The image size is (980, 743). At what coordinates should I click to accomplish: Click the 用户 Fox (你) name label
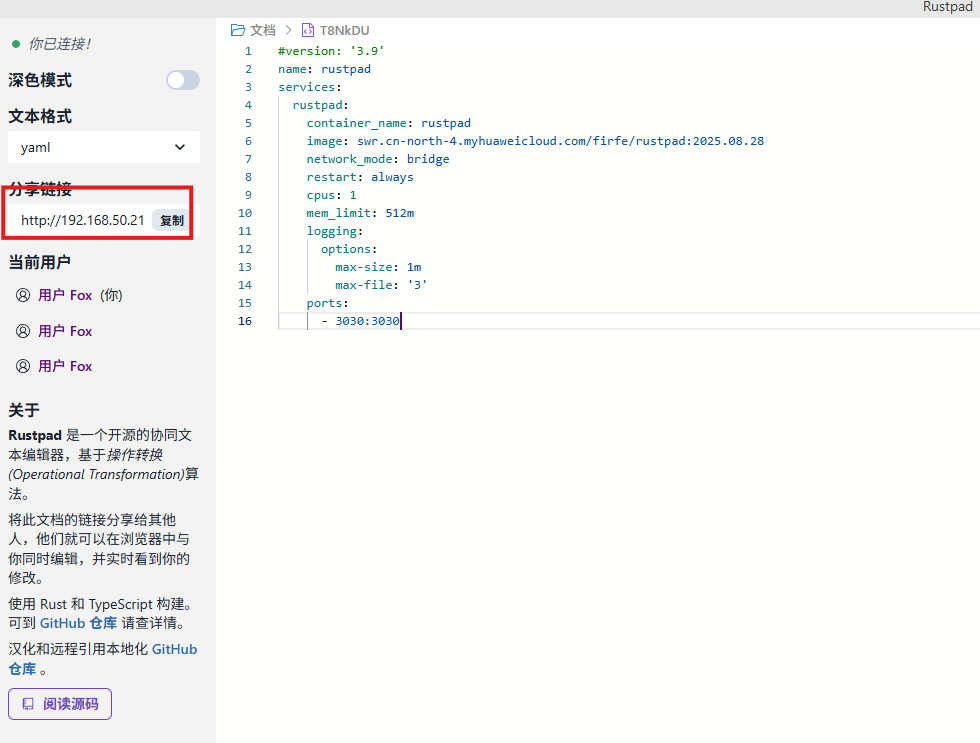tap(65, 295)
